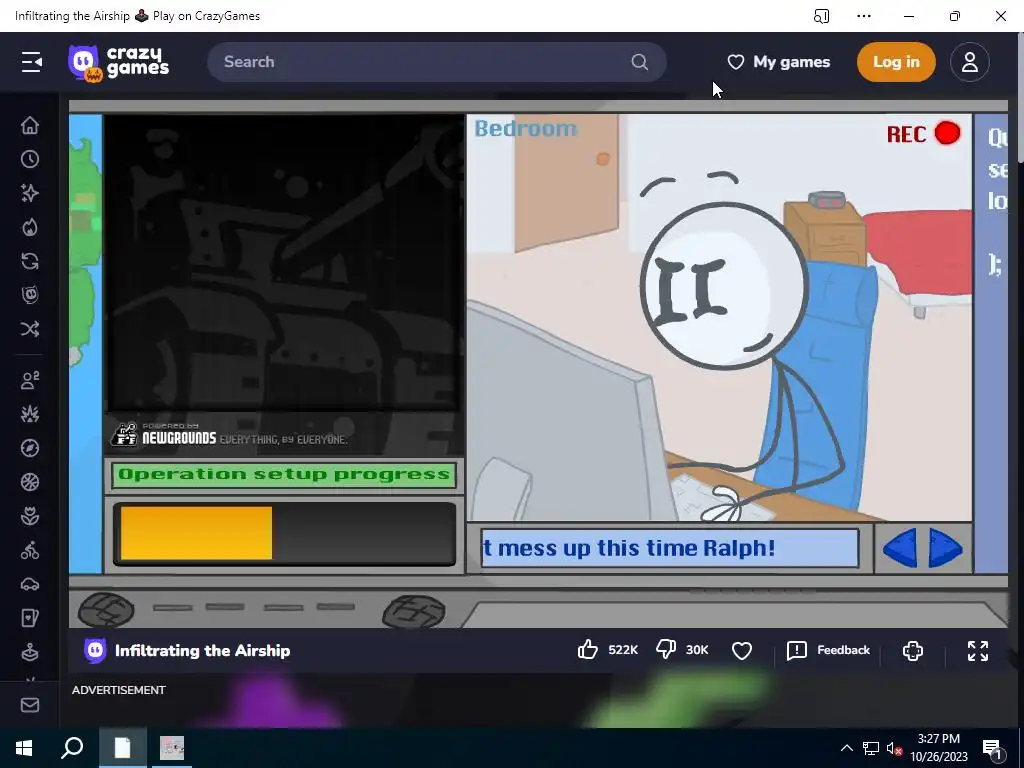Screen dimensions: 1024x768
Task: Click the left blue arrow in game
Action: [x=900, y=548]
